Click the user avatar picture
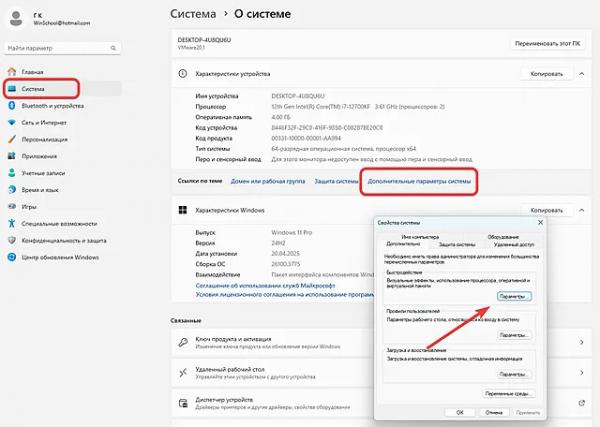Screen dimensions: 600x427 click(16, 18)
